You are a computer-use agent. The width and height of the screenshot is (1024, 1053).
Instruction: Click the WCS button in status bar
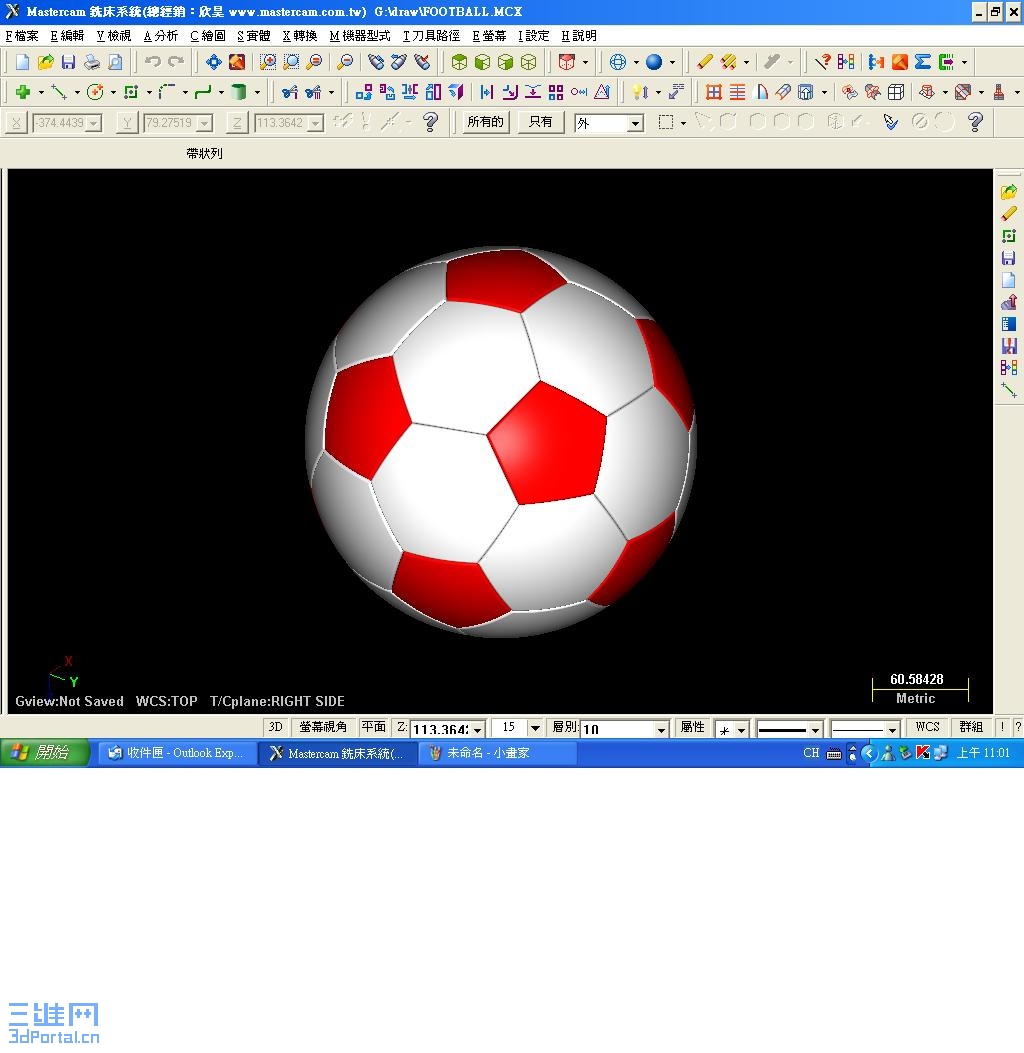click(x=927, y=727)
